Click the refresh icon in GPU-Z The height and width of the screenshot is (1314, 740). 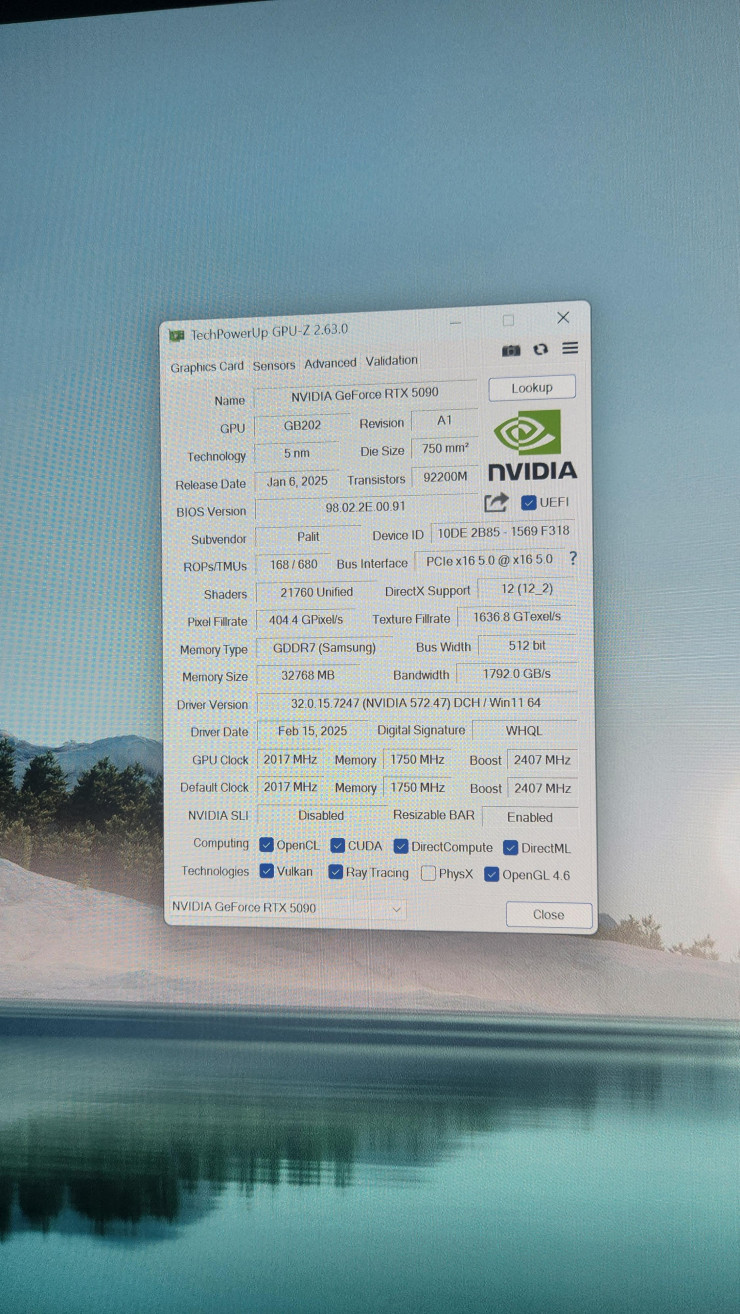pos(541,350)
